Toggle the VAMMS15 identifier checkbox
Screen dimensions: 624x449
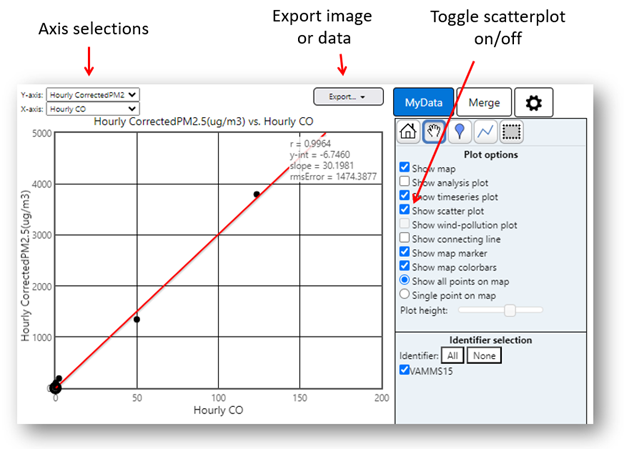coord(404,371)
